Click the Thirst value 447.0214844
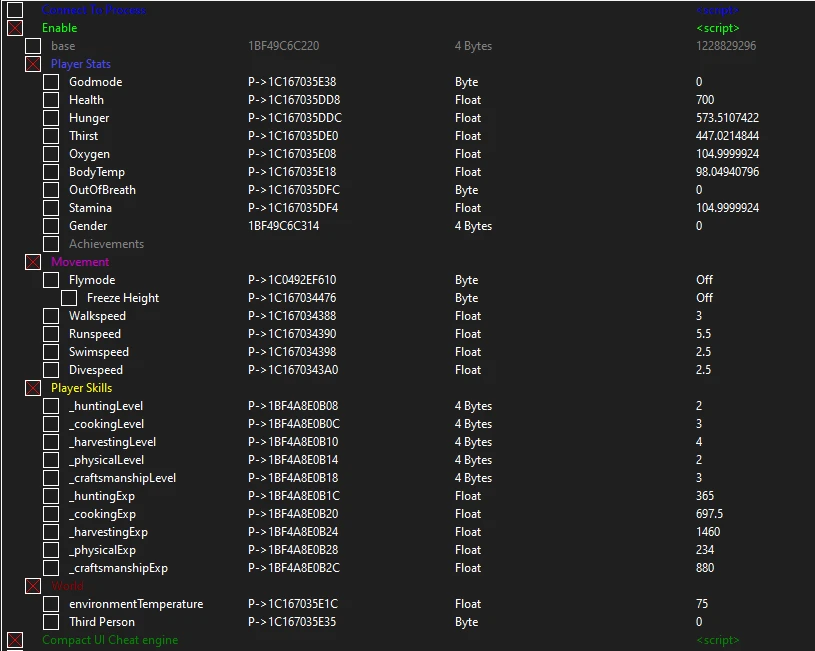The width and height of the screenshot is (815, 651). click(x=727, y=136)
